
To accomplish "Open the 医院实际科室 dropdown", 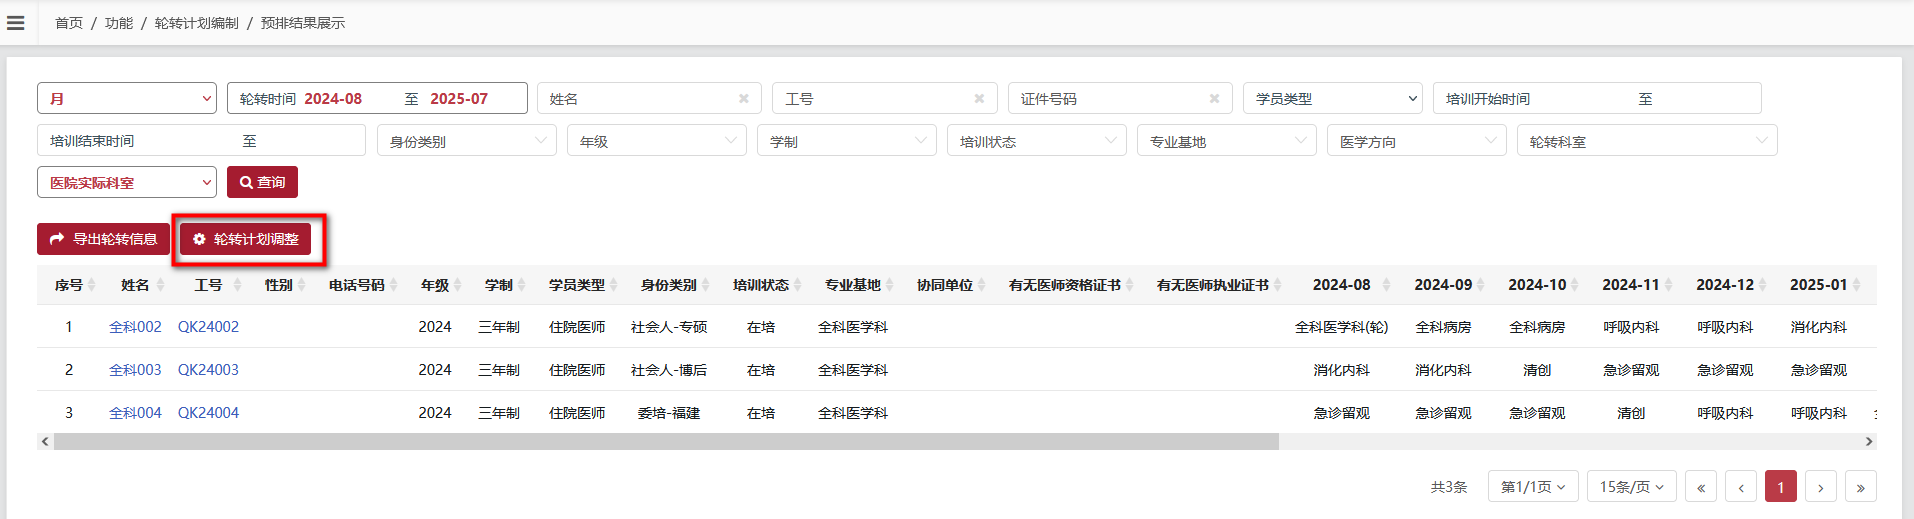I will (127, 182).
